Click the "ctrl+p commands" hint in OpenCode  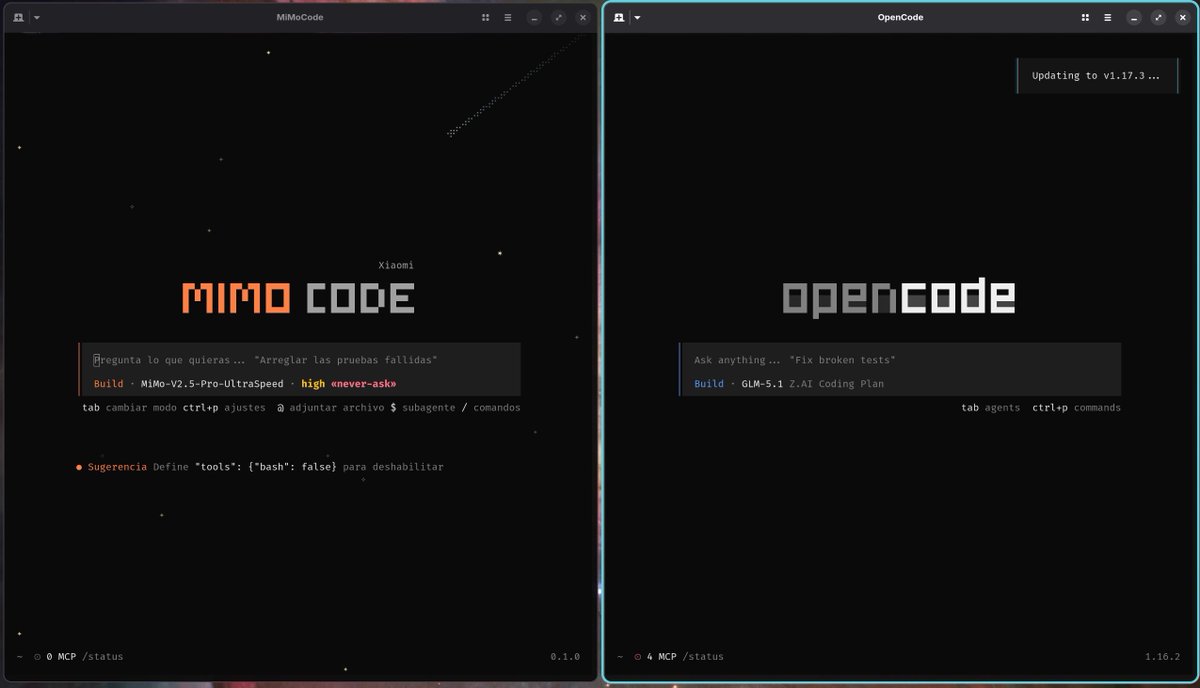point(1077,408)
